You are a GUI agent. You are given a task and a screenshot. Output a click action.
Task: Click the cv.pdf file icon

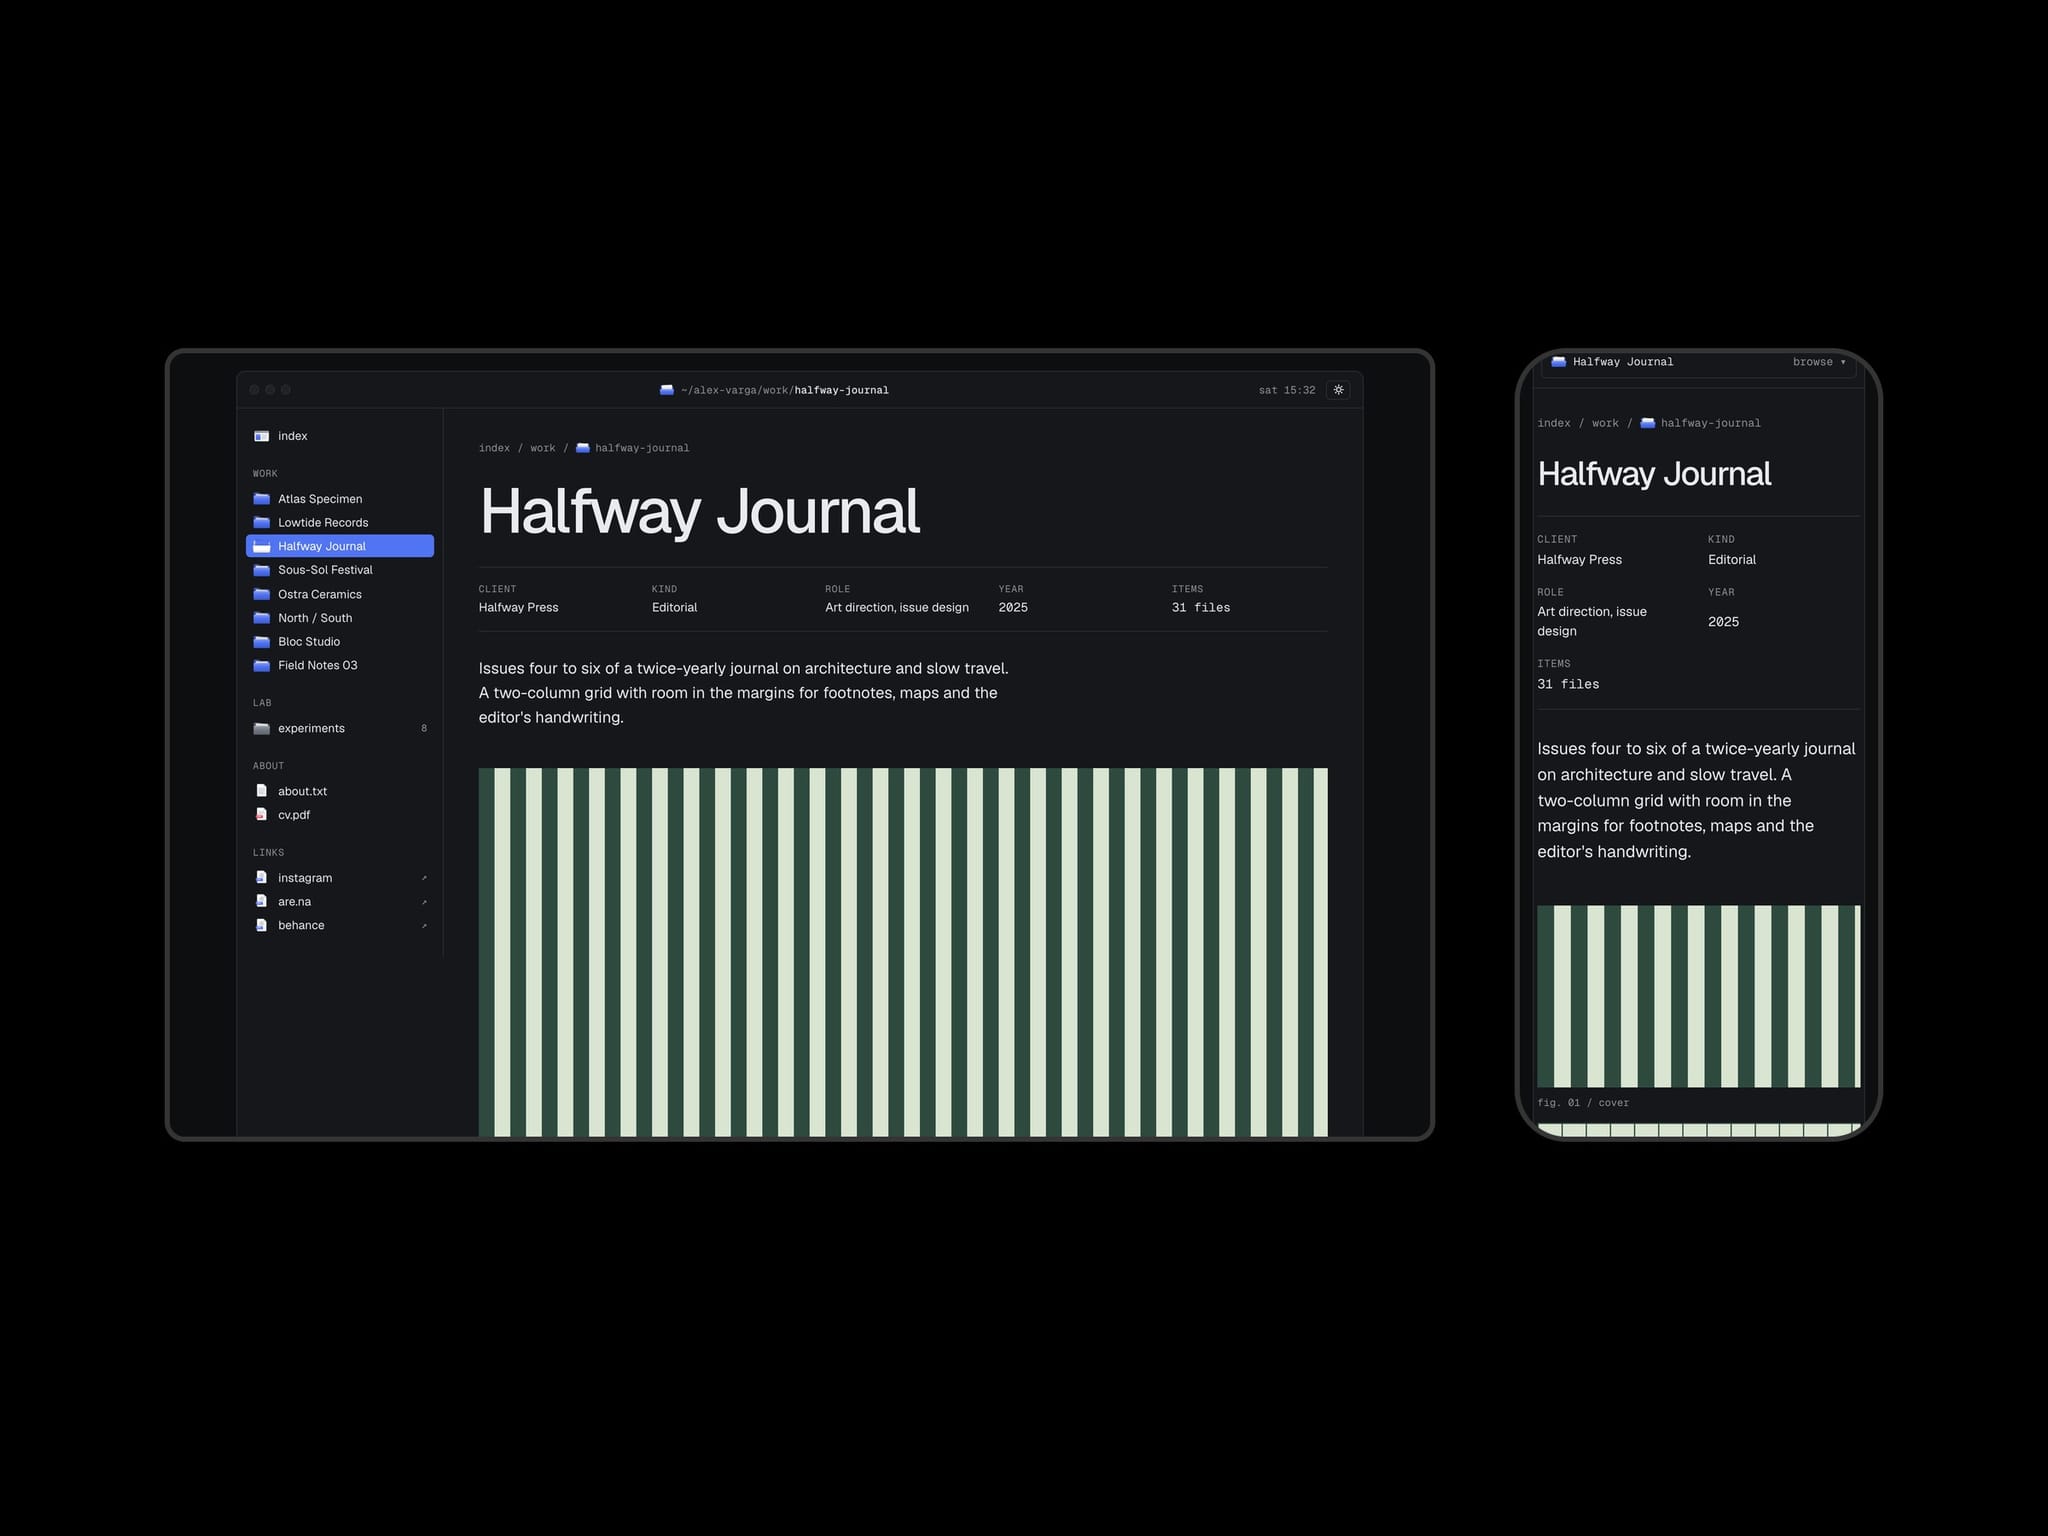point(262,814)
